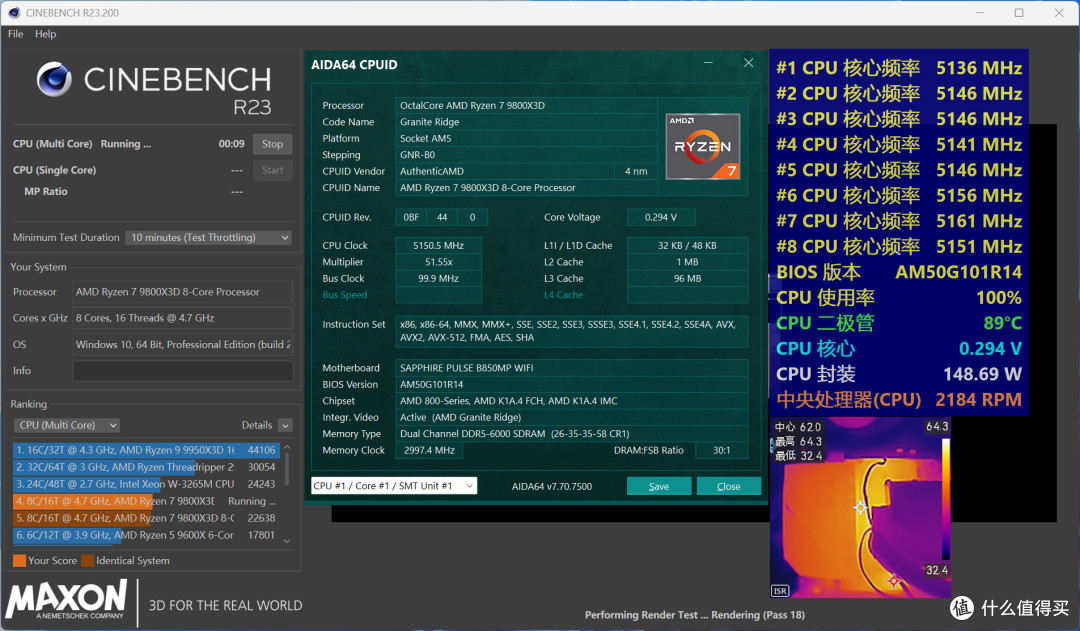Click the Cores x GHz field

183,318
